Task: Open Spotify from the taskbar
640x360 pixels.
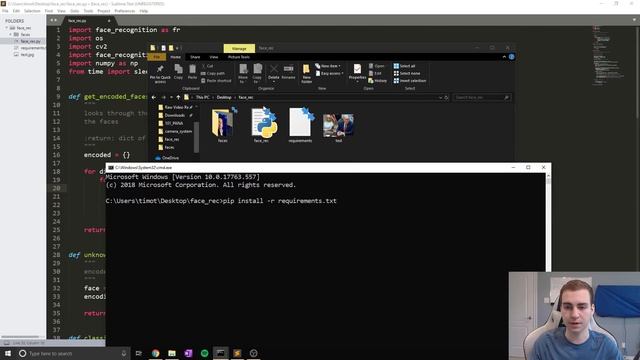Action: 204,353
